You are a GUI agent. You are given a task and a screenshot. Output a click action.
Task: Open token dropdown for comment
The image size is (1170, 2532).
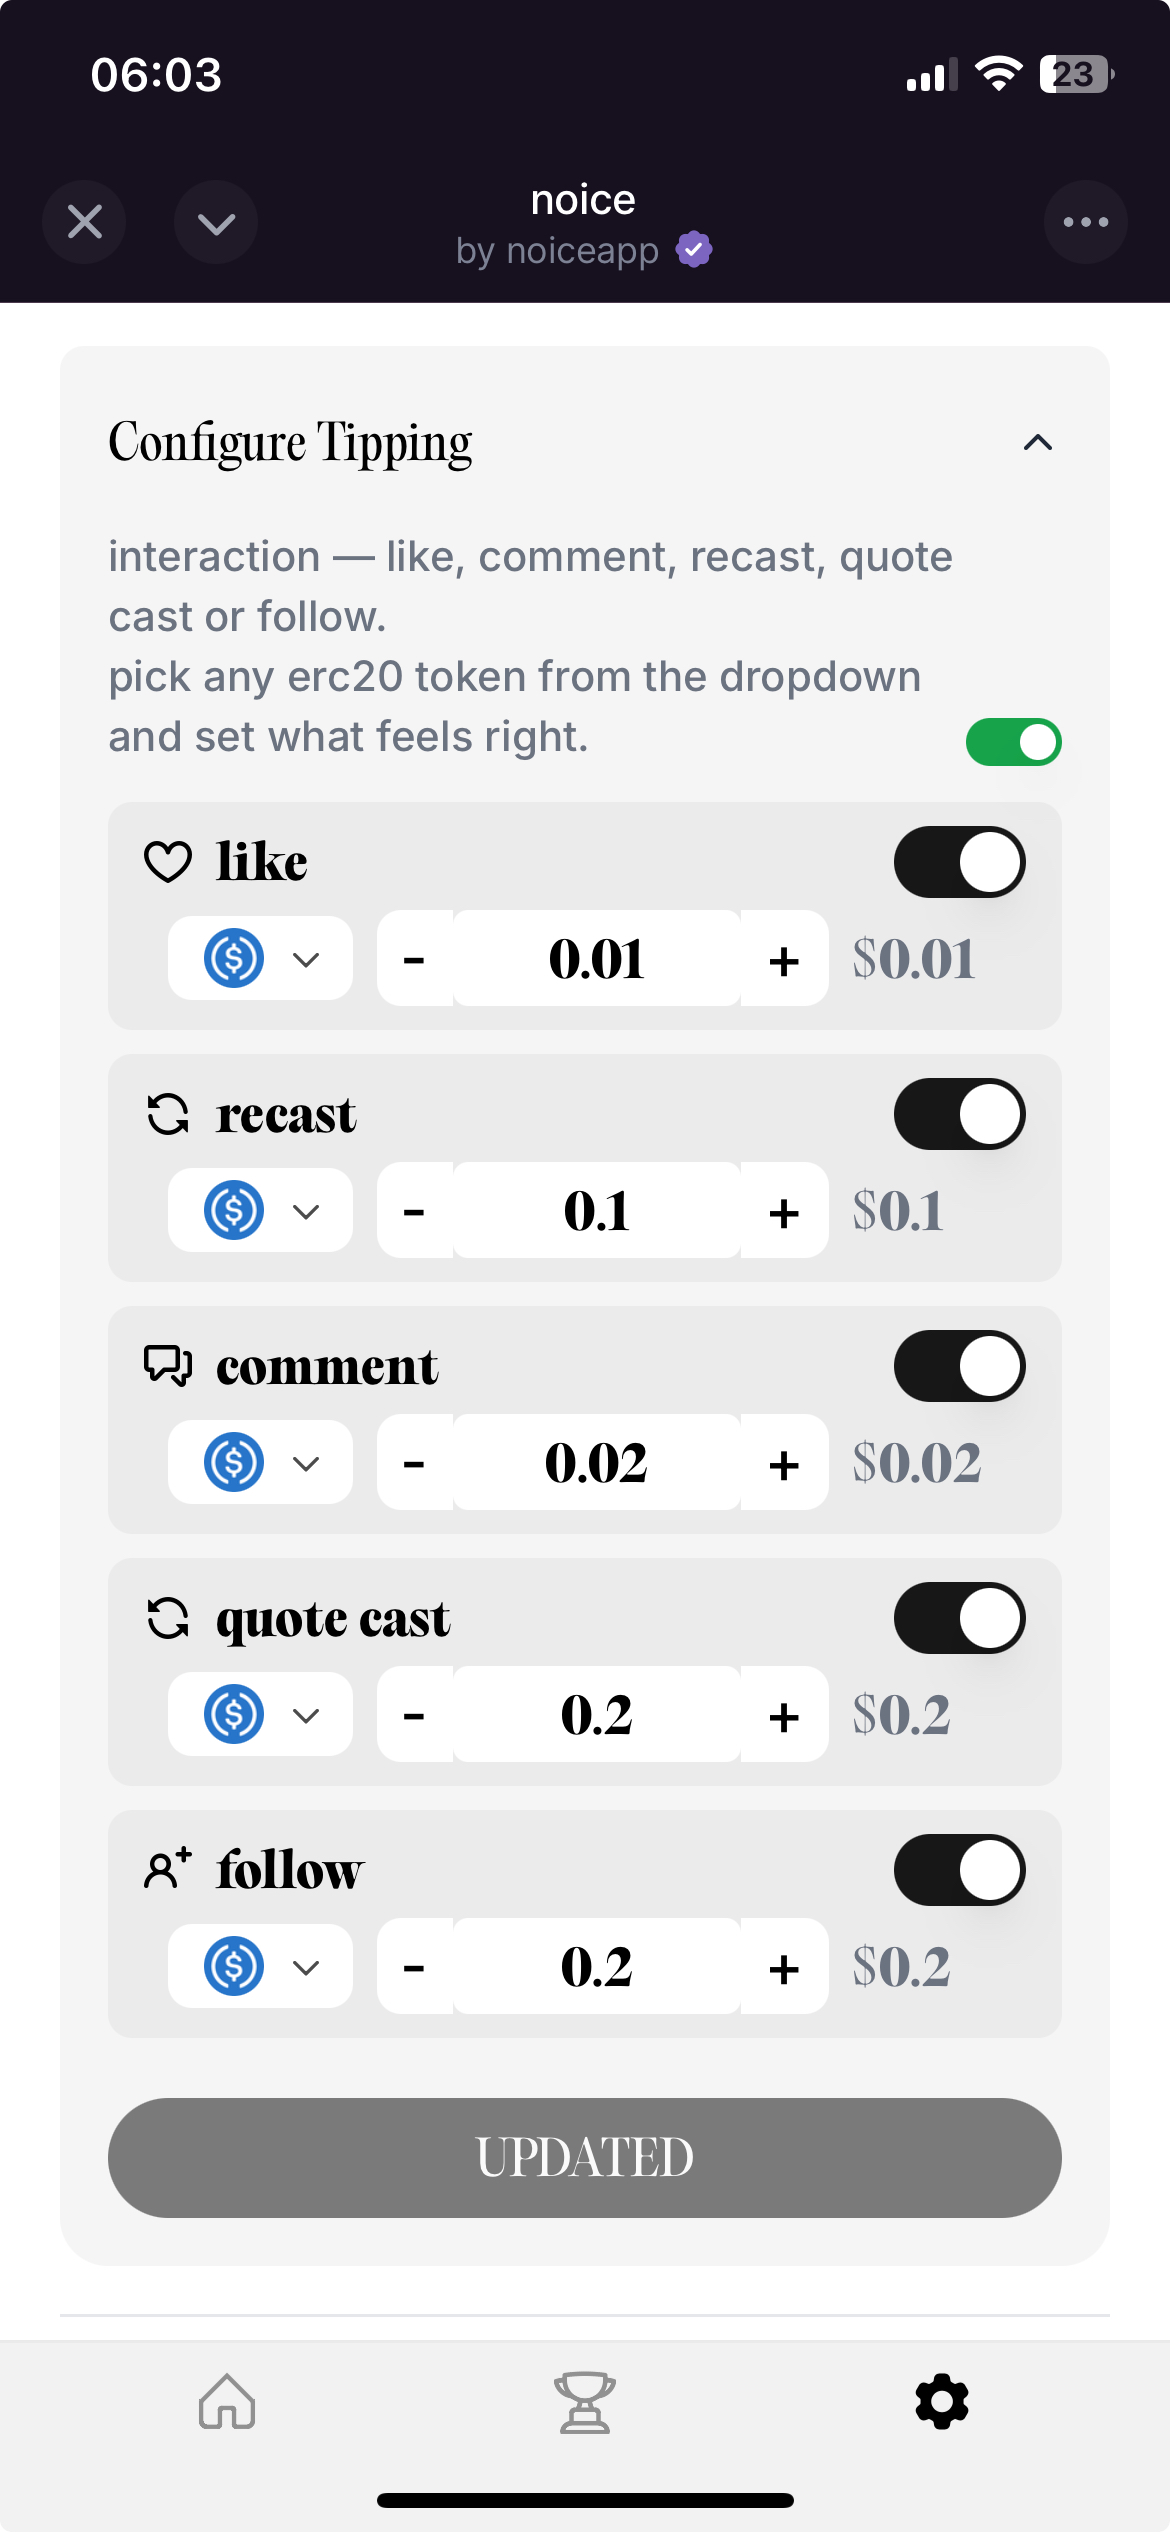tap(260, 1462)
